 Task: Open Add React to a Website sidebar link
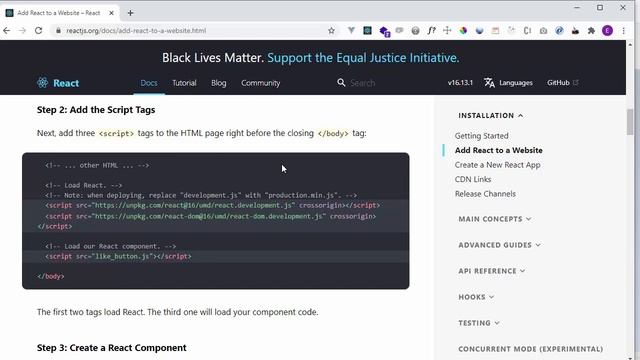499,150
